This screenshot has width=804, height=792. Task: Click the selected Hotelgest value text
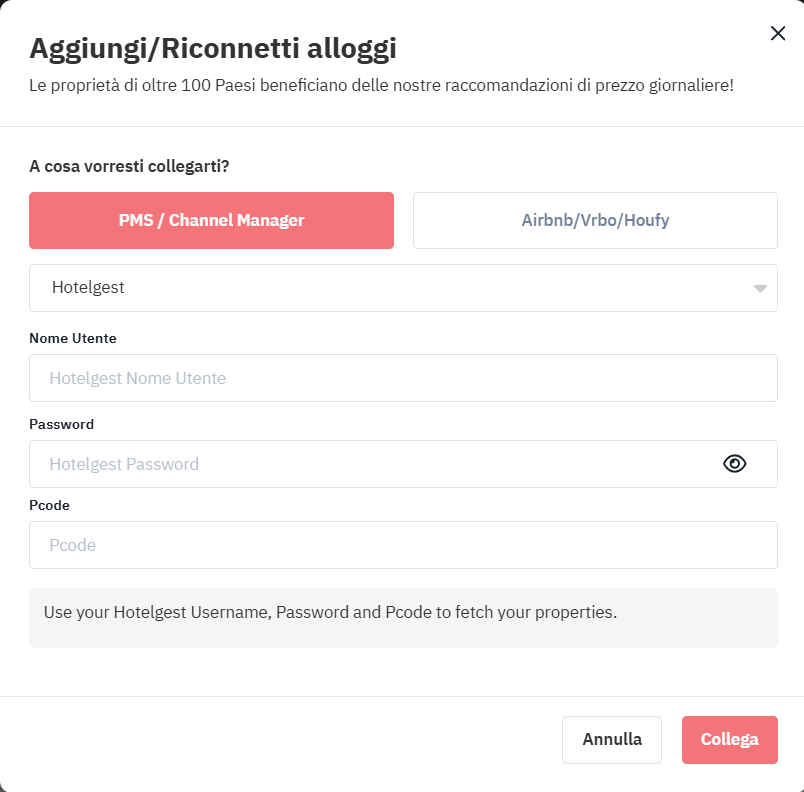(88, 288)
